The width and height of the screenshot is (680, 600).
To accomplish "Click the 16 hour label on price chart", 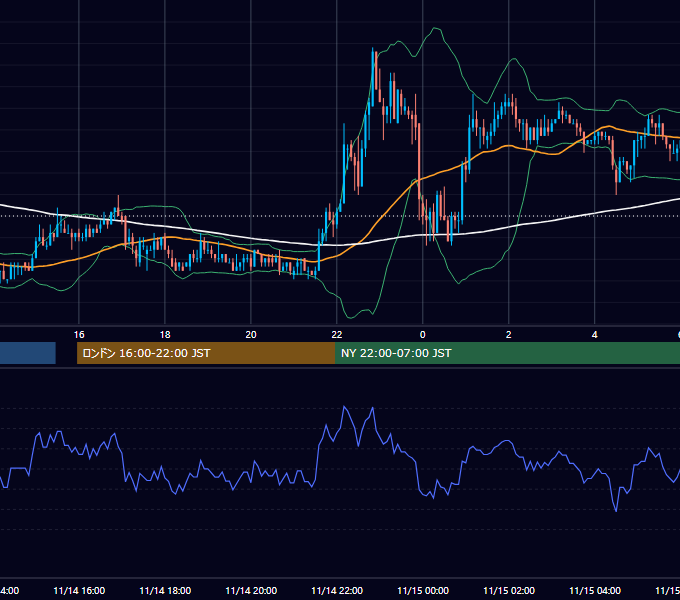I will 79,335.
